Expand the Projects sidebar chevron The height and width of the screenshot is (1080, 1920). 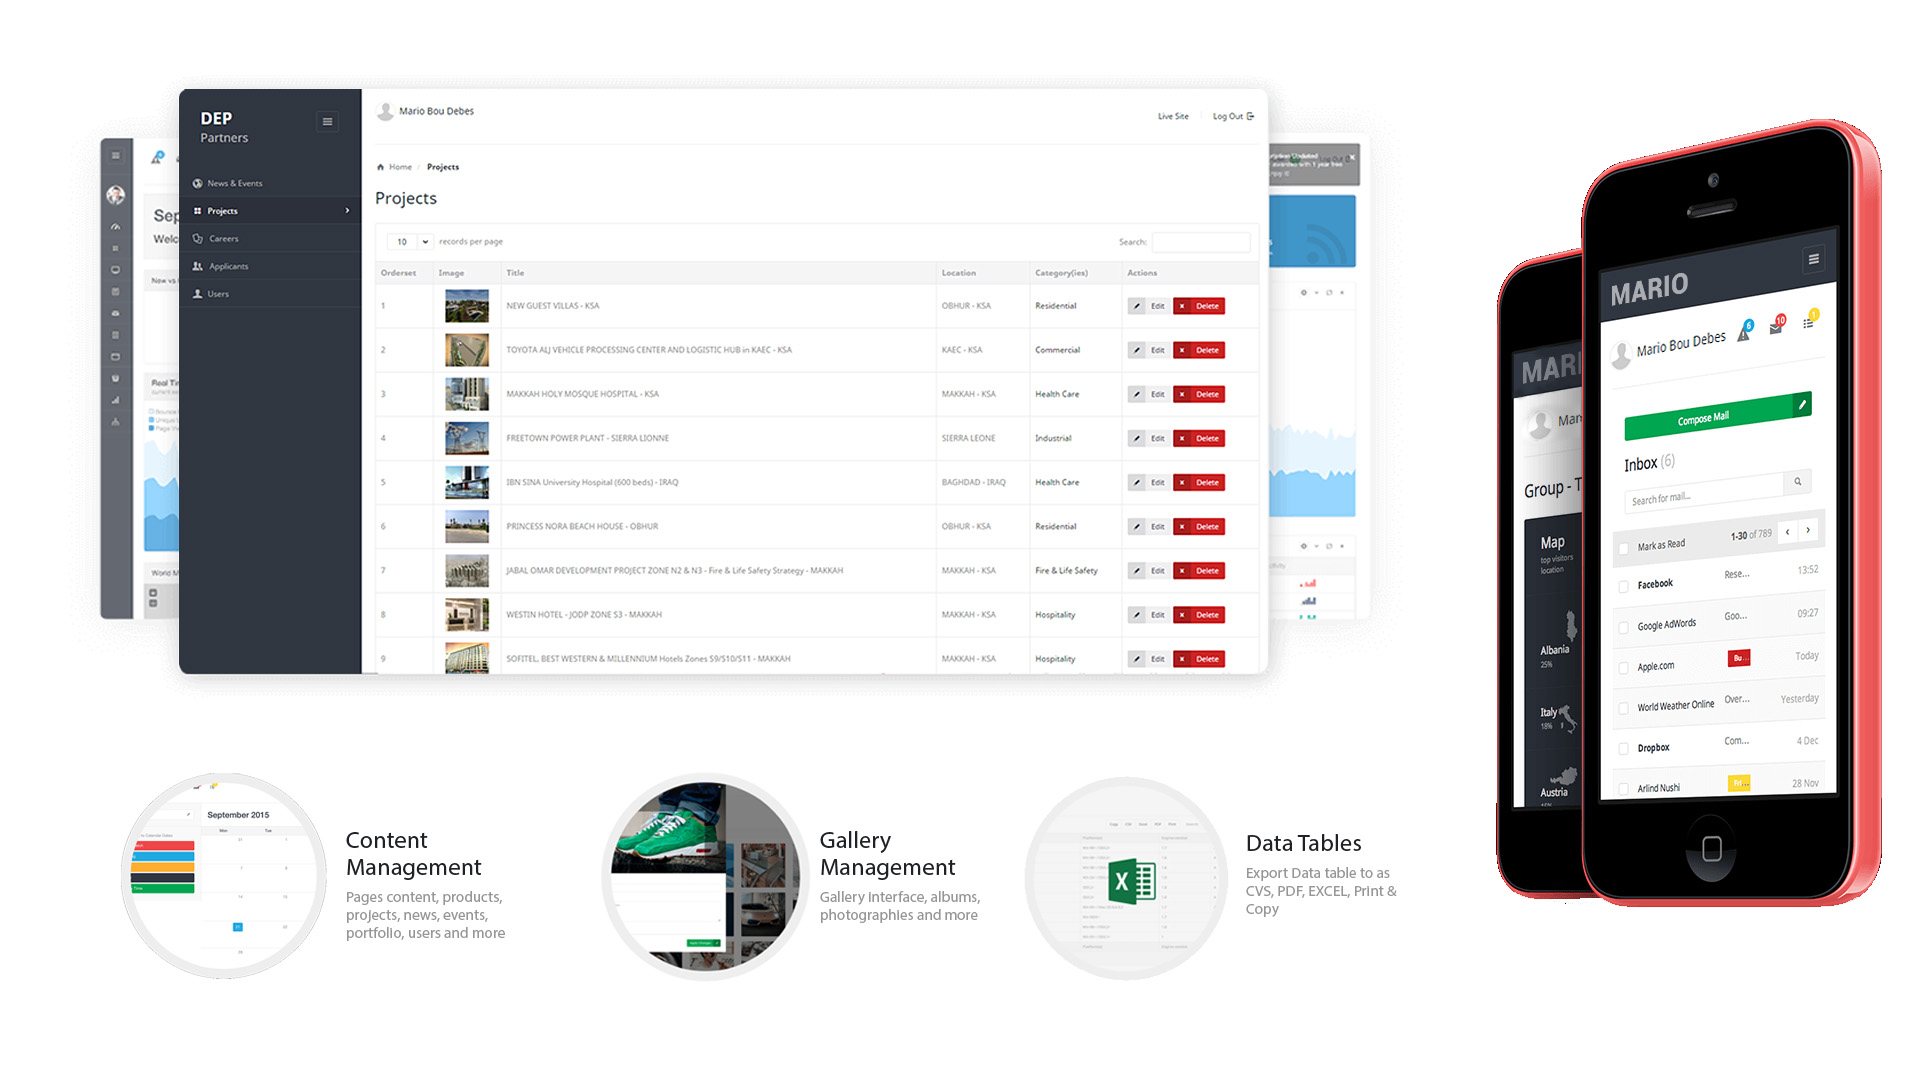(x=347, y=211)
